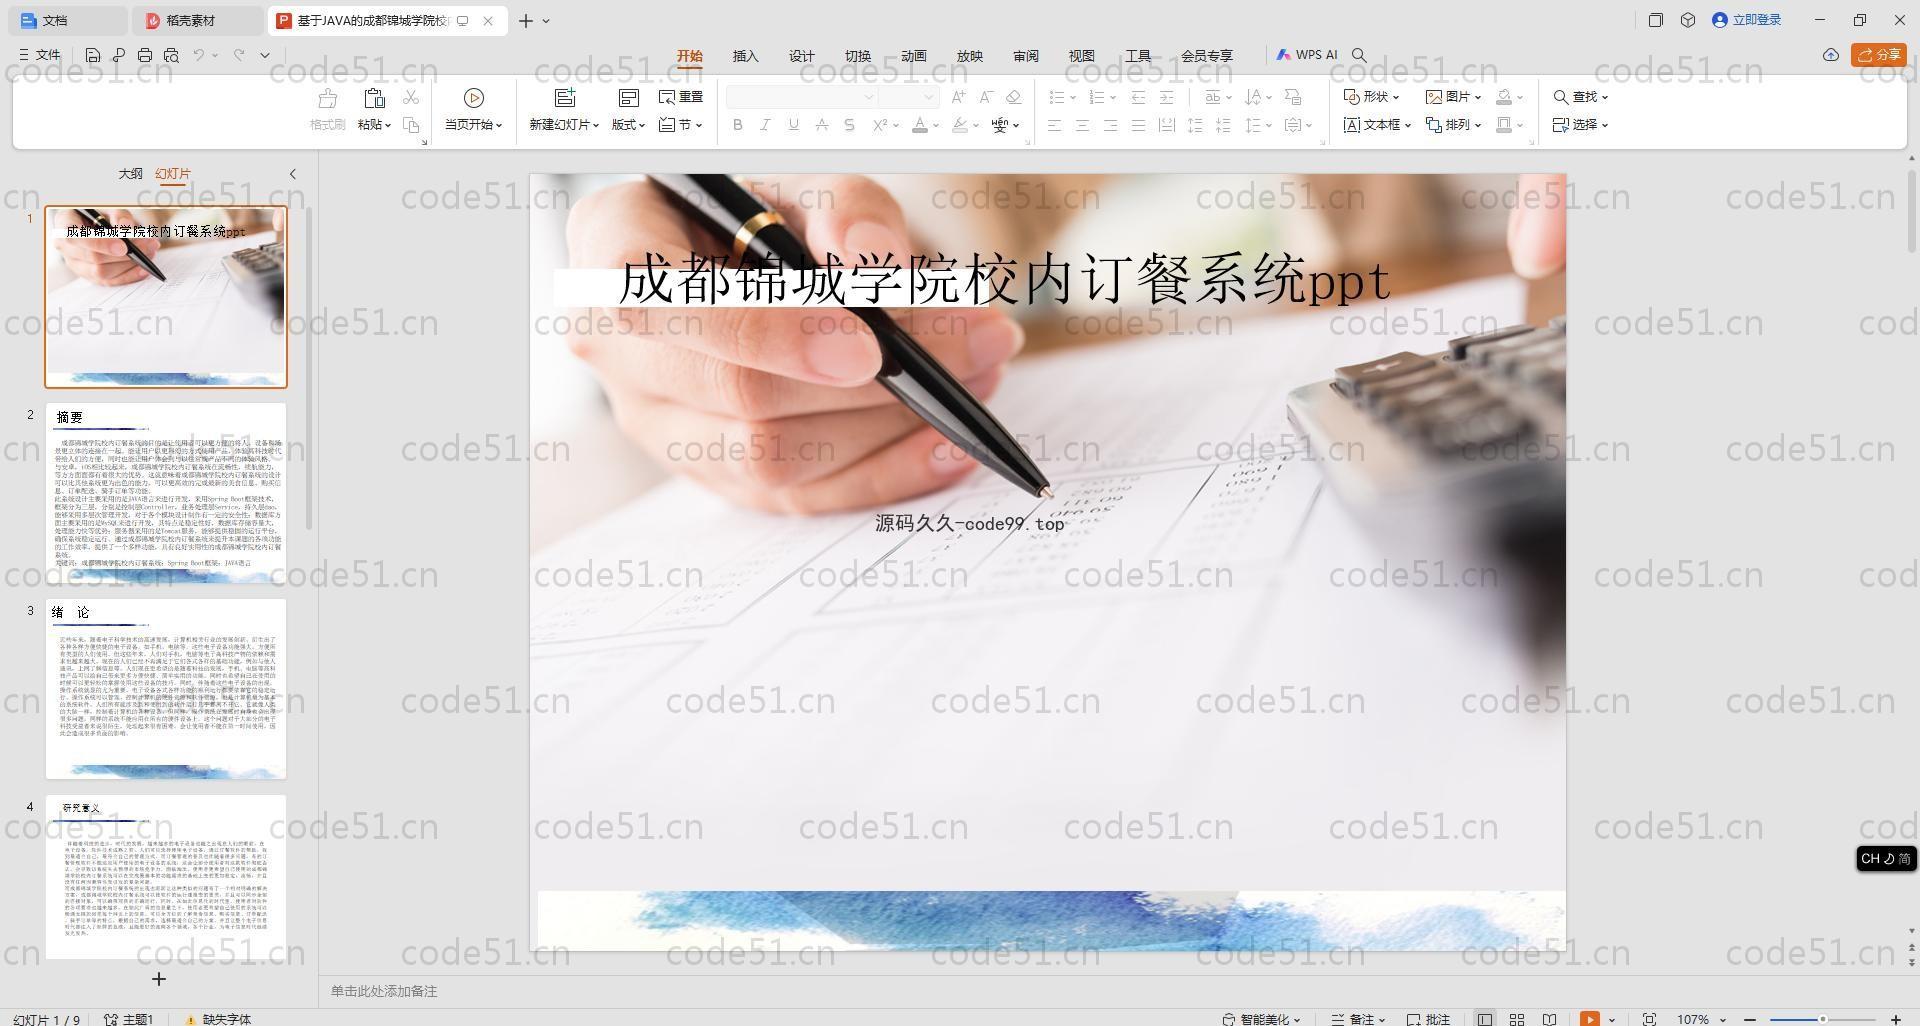Switch to the Insert (插入) tab
The width and height of the screenshot is (1920, 1026).
746,56
